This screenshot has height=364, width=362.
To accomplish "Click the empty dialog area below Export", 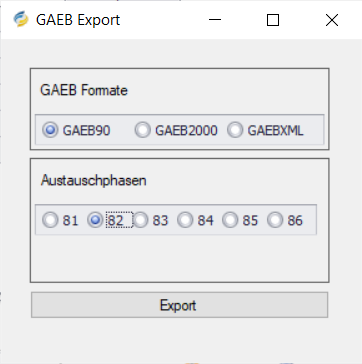I will click(x=179, y=338).
